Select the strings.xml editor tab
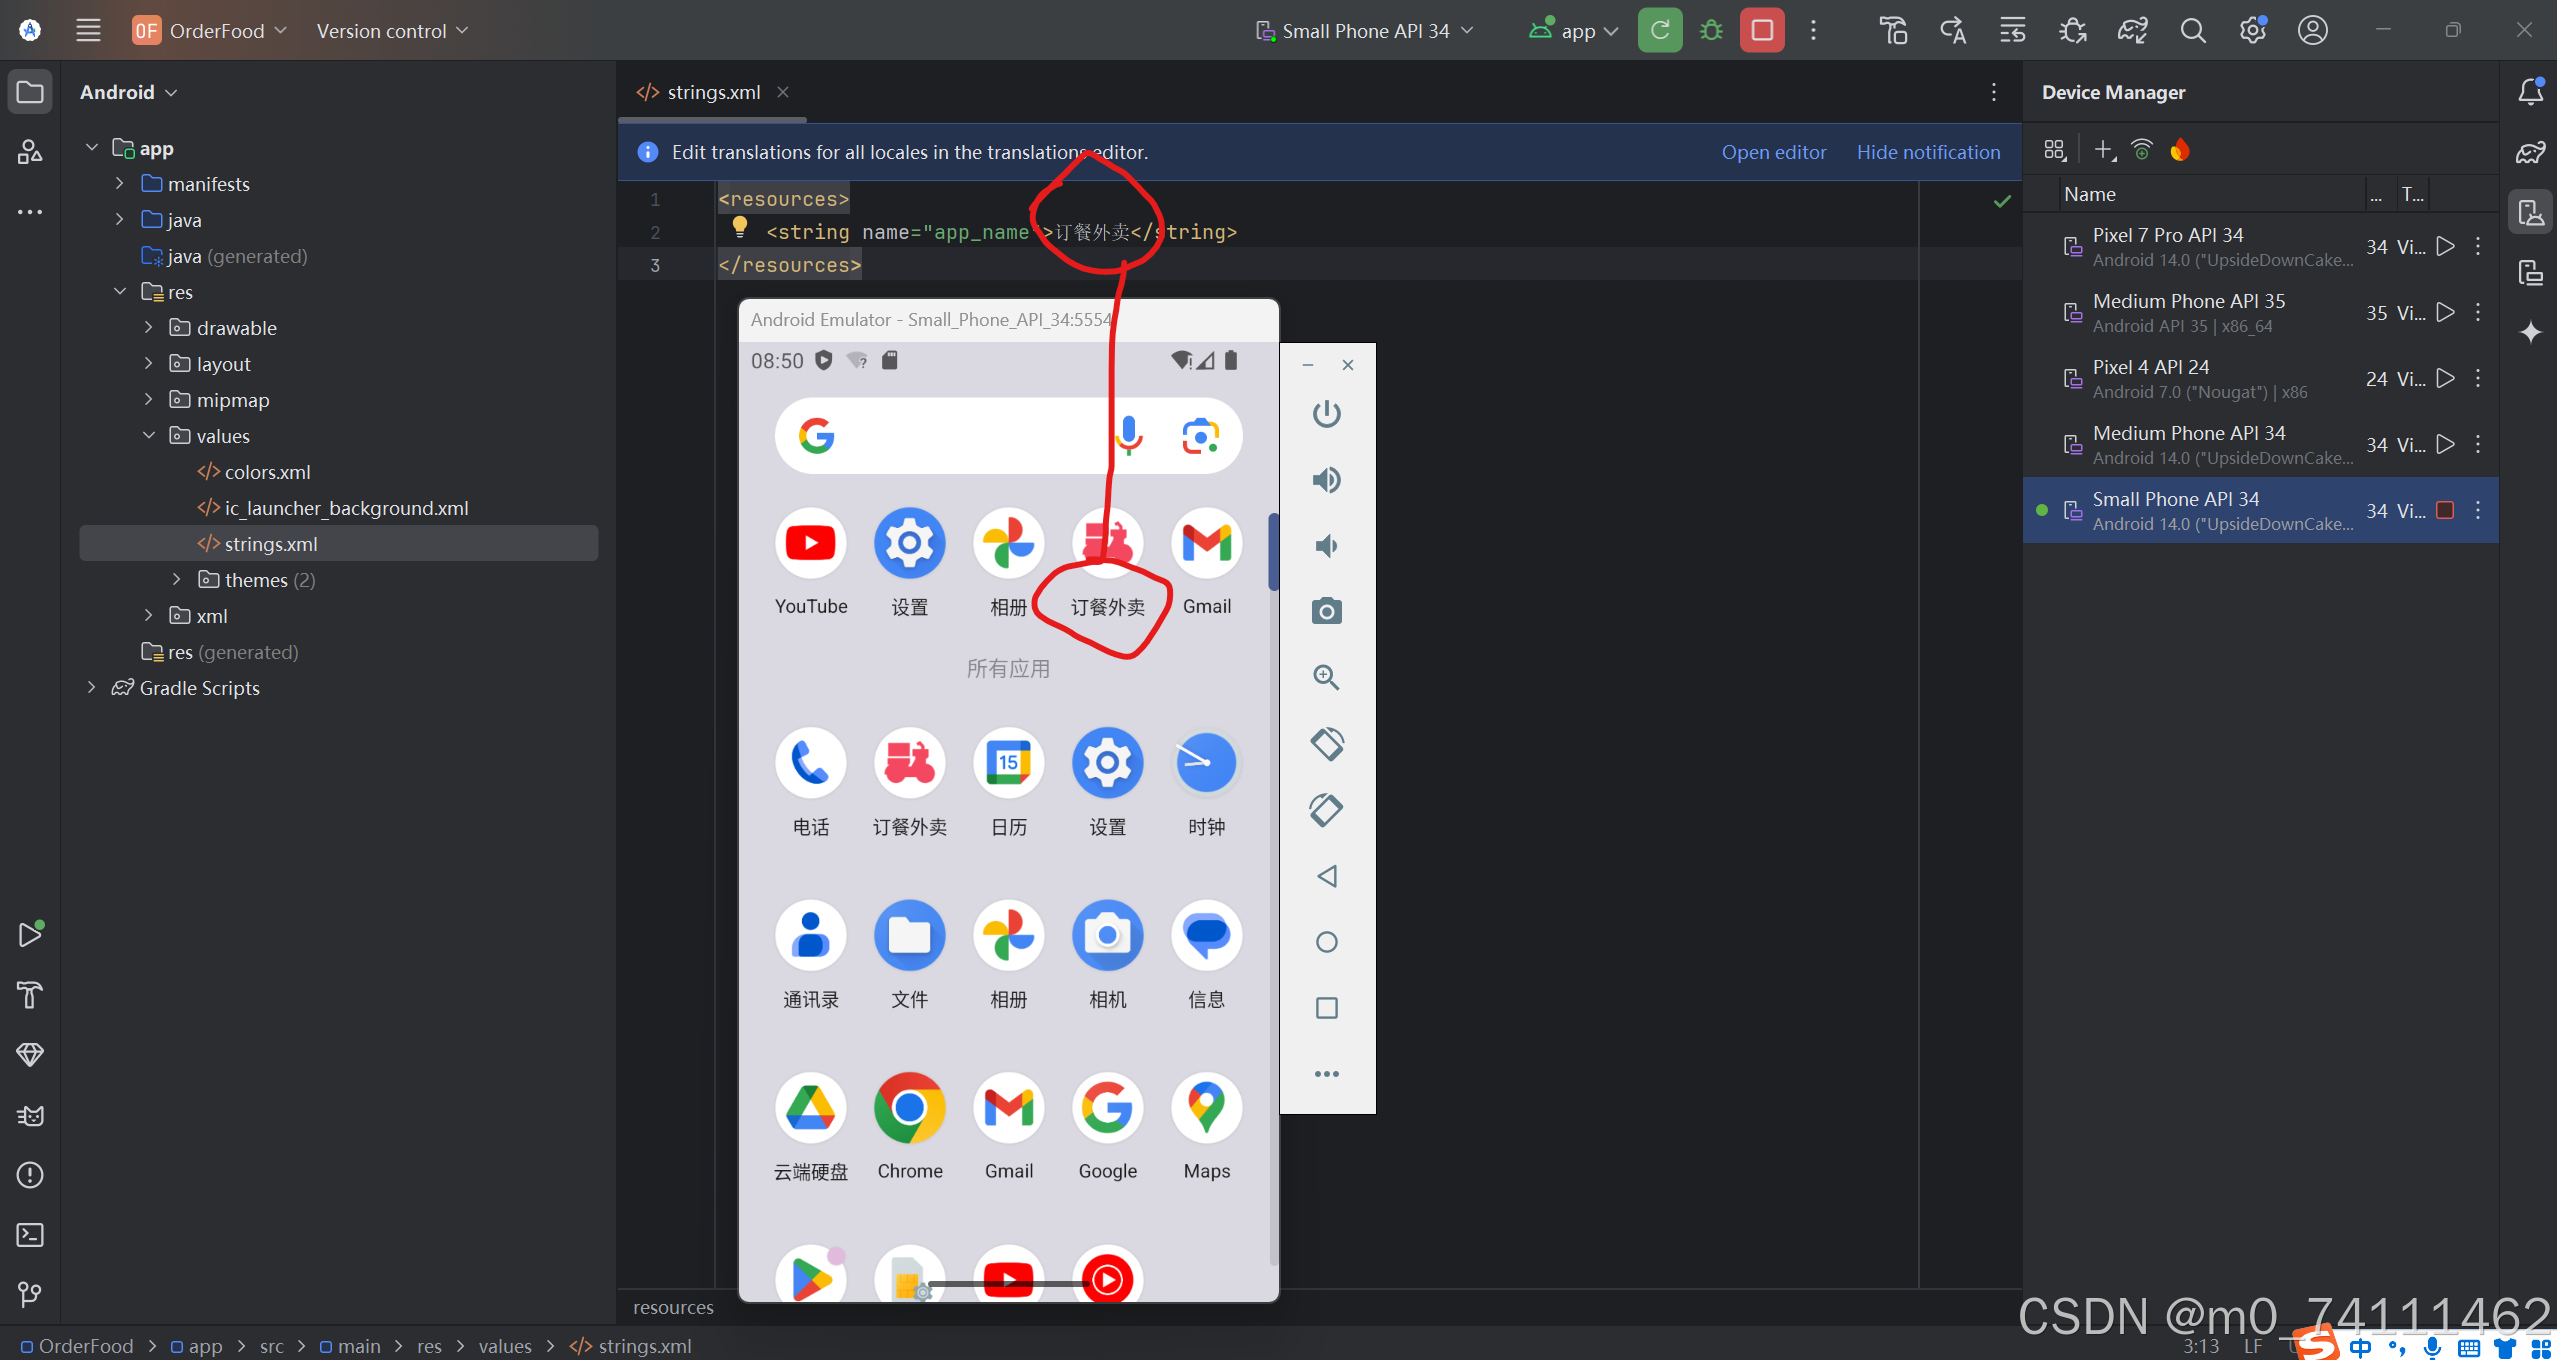 (x=712, y=92)
